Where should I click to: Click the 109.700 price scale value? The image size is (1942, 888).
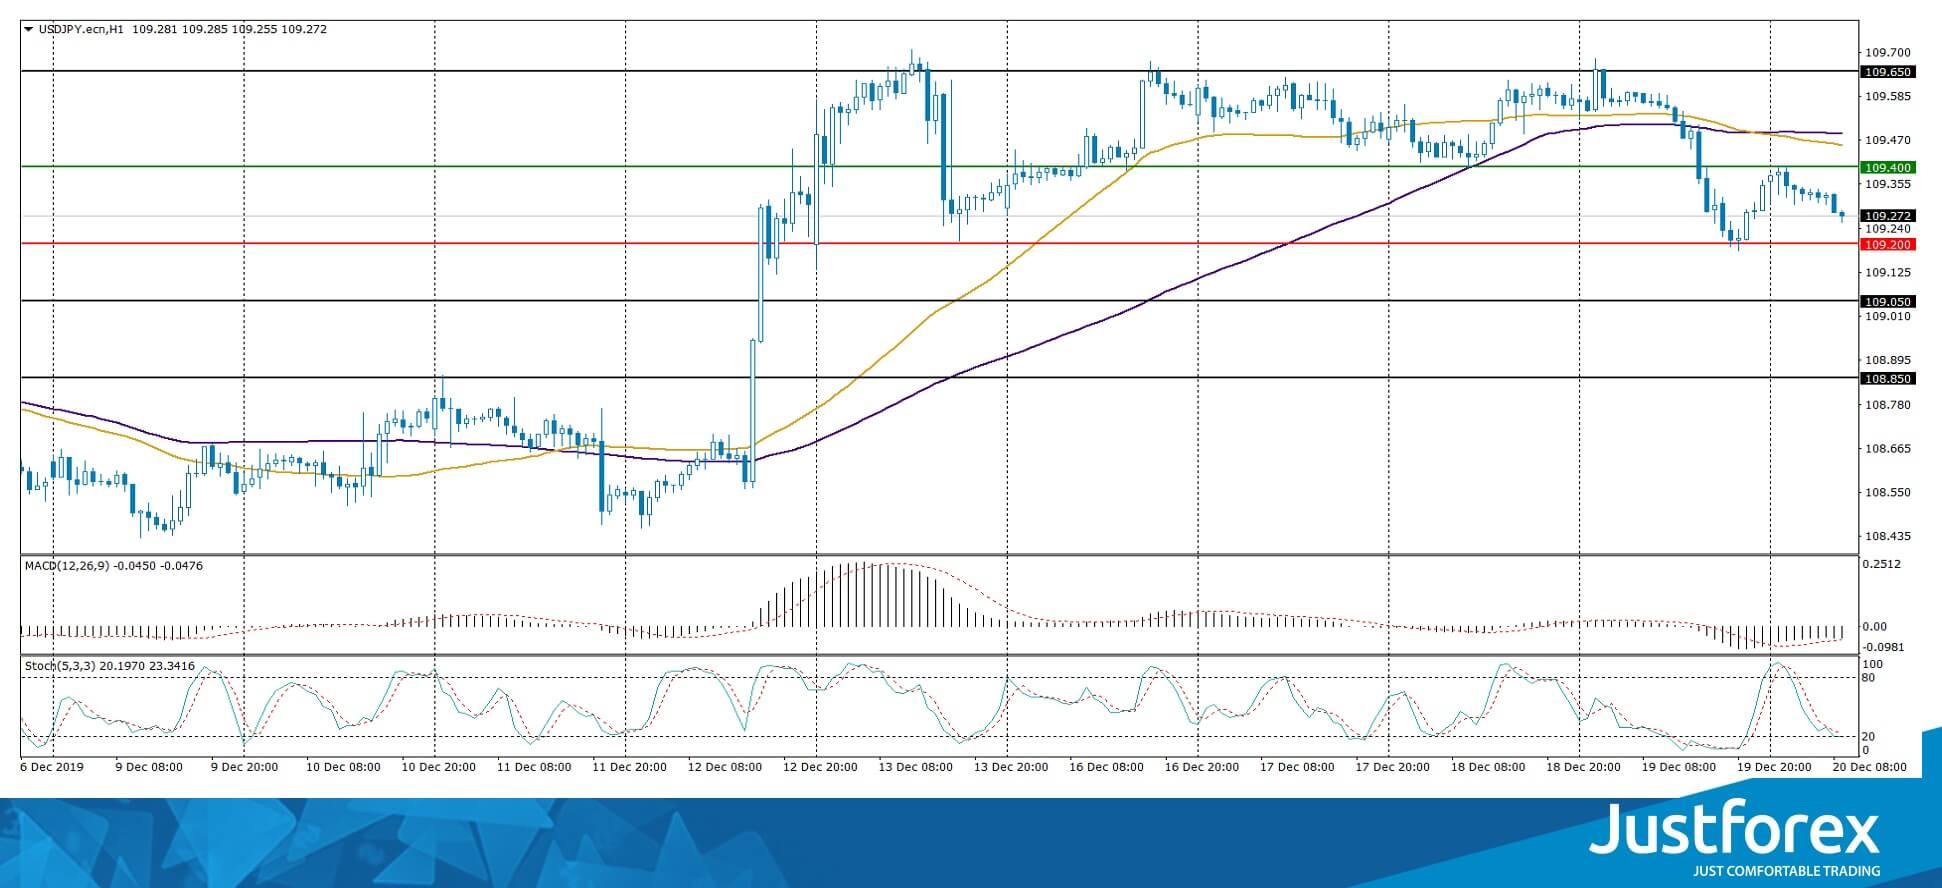(1887, 52)
